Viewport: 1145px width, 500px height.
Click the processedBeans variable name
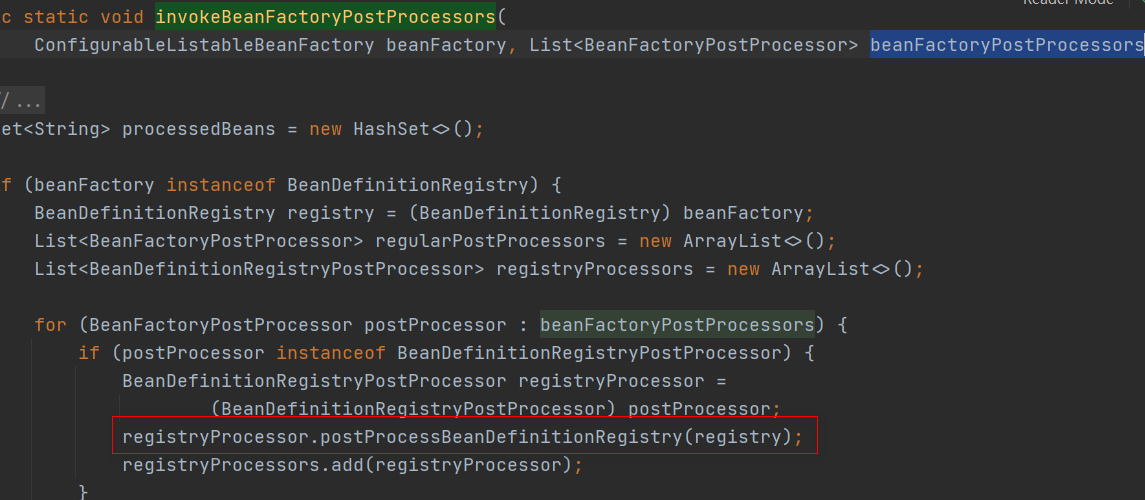[x=199, y=130]
